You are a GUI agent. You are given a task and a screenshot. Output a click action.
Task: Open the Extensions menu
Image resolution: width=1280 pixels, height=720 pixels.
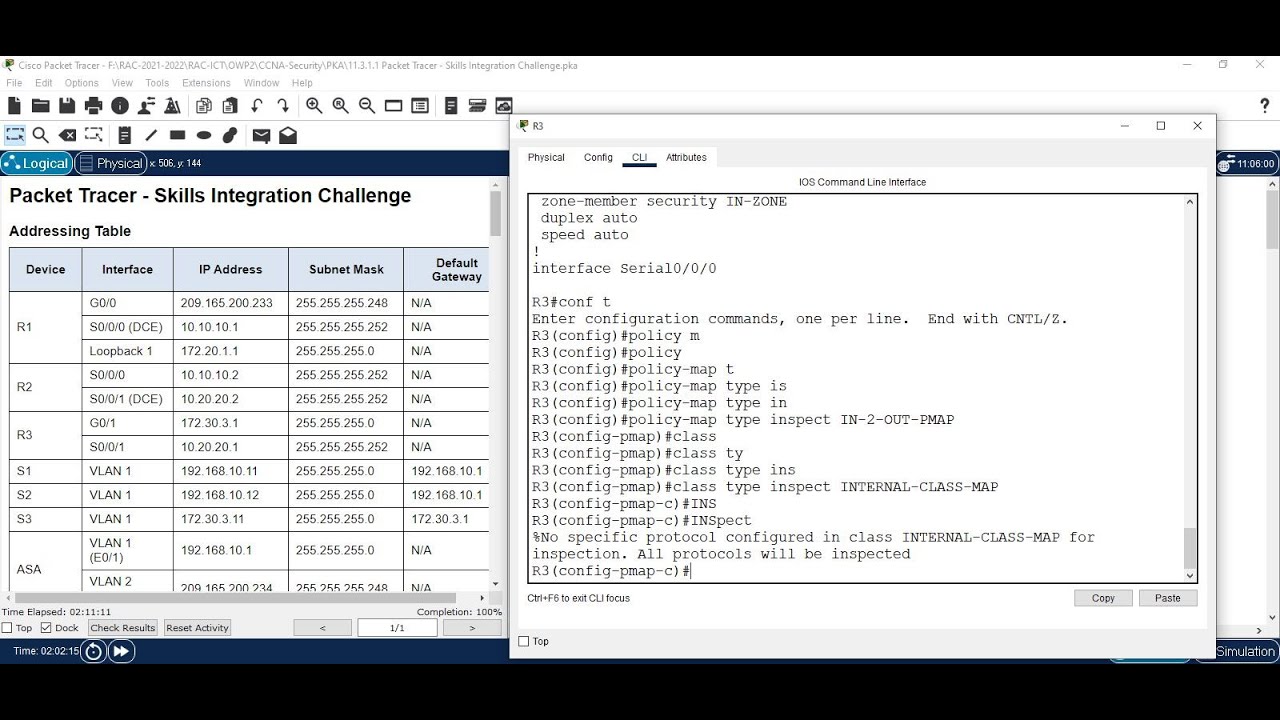206,83
